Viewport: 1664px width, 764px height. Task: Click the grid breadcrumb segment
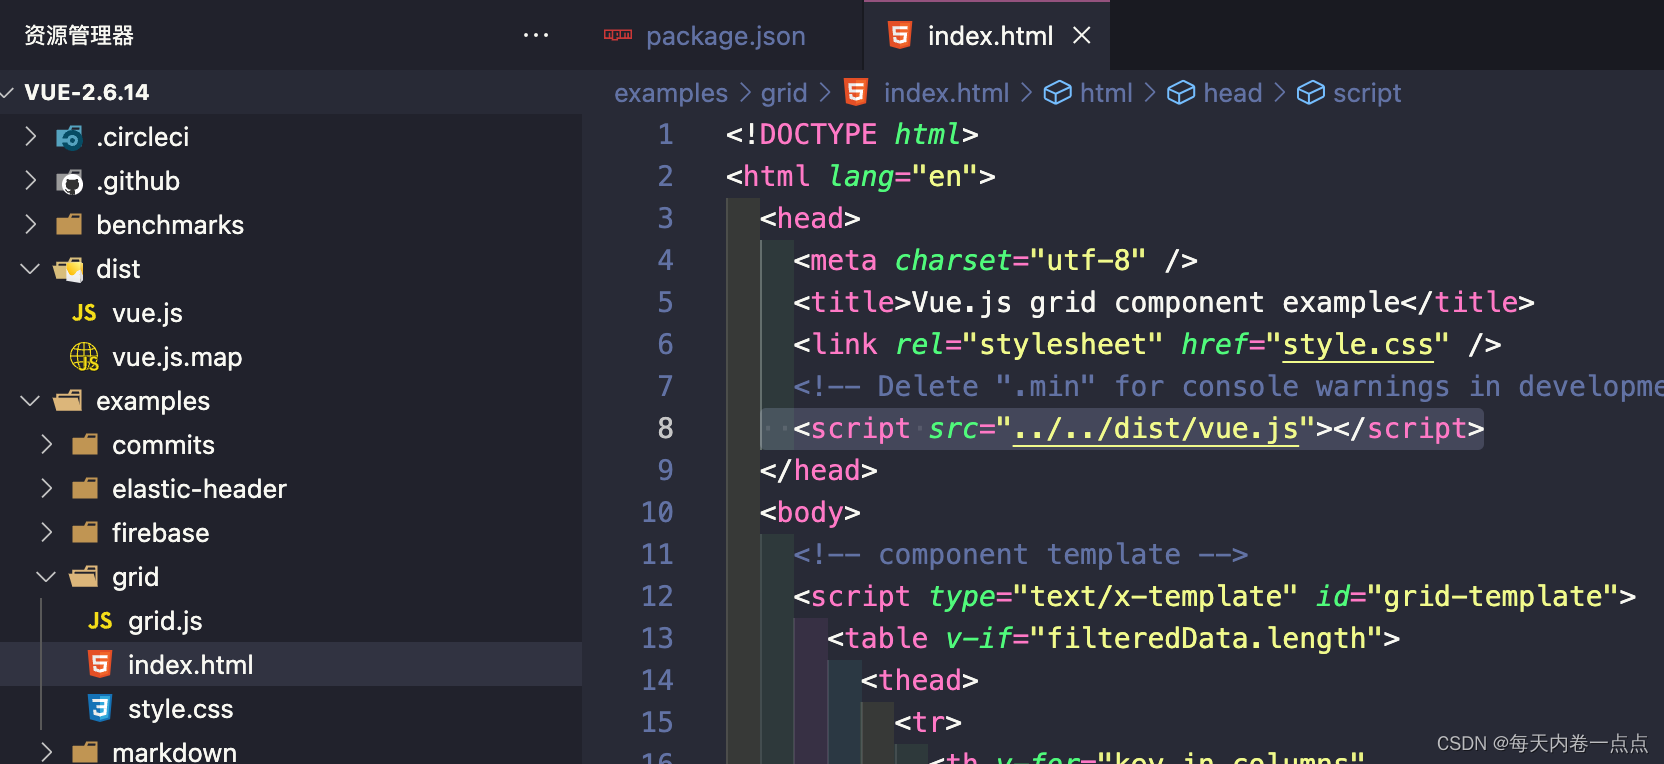click(784, 93)
